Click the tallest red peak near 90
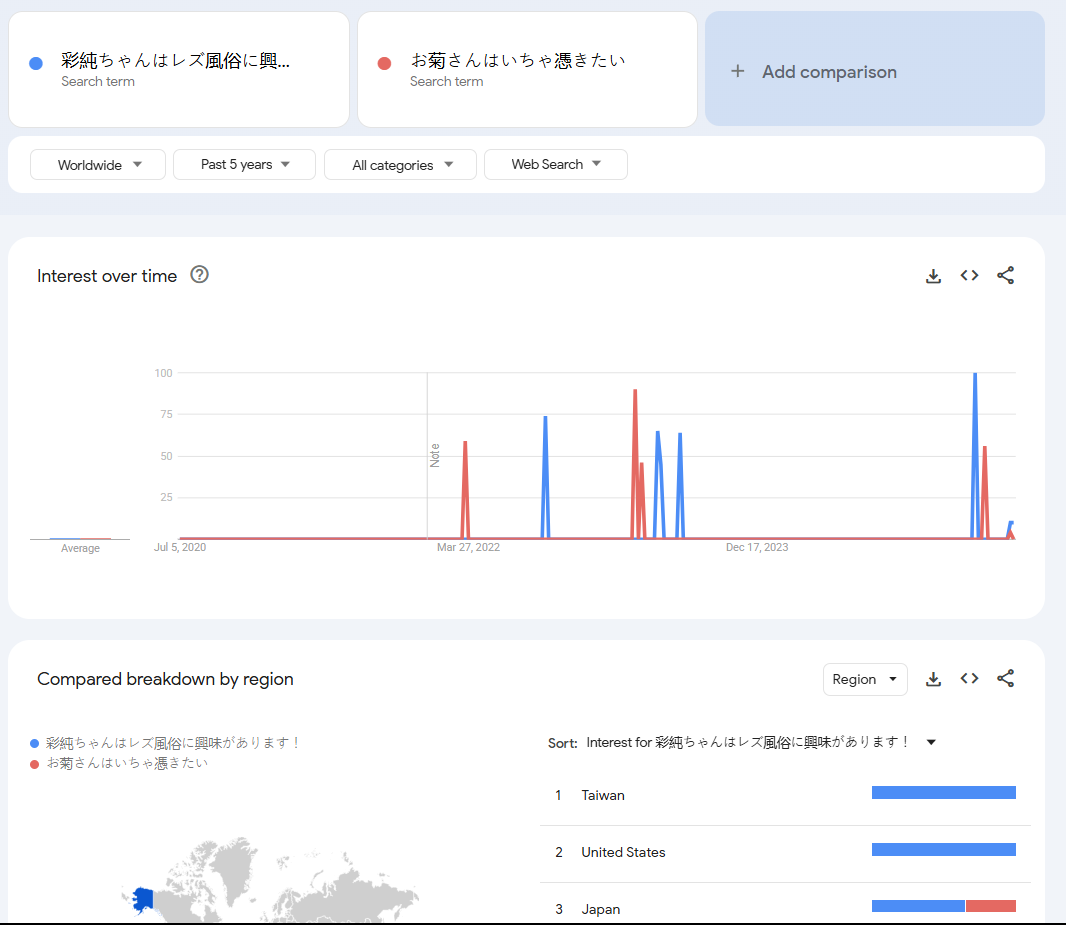Screen dimensions: 1066x925 click(635, 391)
